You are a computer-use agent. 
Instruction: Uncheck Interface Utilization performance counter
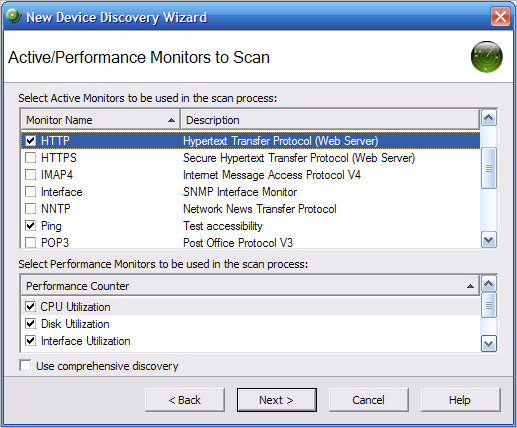31,341
